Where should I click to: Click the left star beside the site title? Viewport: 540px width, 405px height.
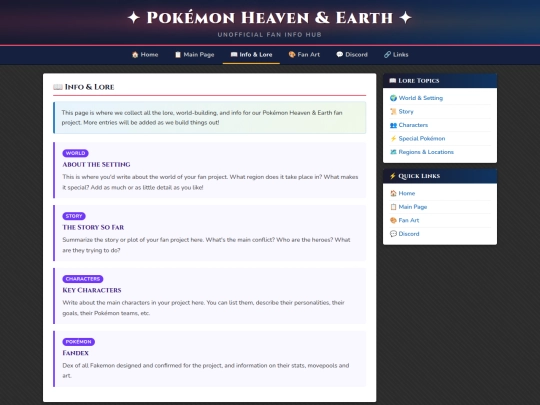pos(134,18)
